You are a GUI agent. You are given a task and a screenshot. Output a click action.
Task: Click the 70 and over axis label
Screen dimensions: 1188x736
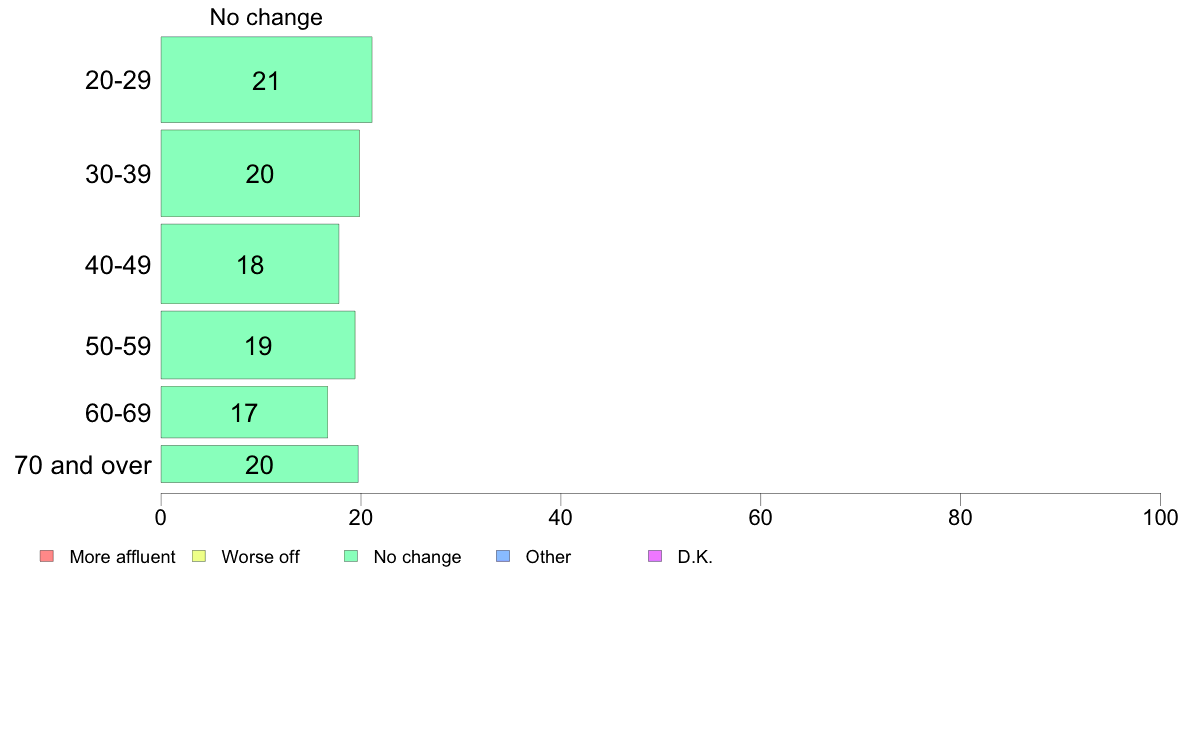(x=83, y=465)
